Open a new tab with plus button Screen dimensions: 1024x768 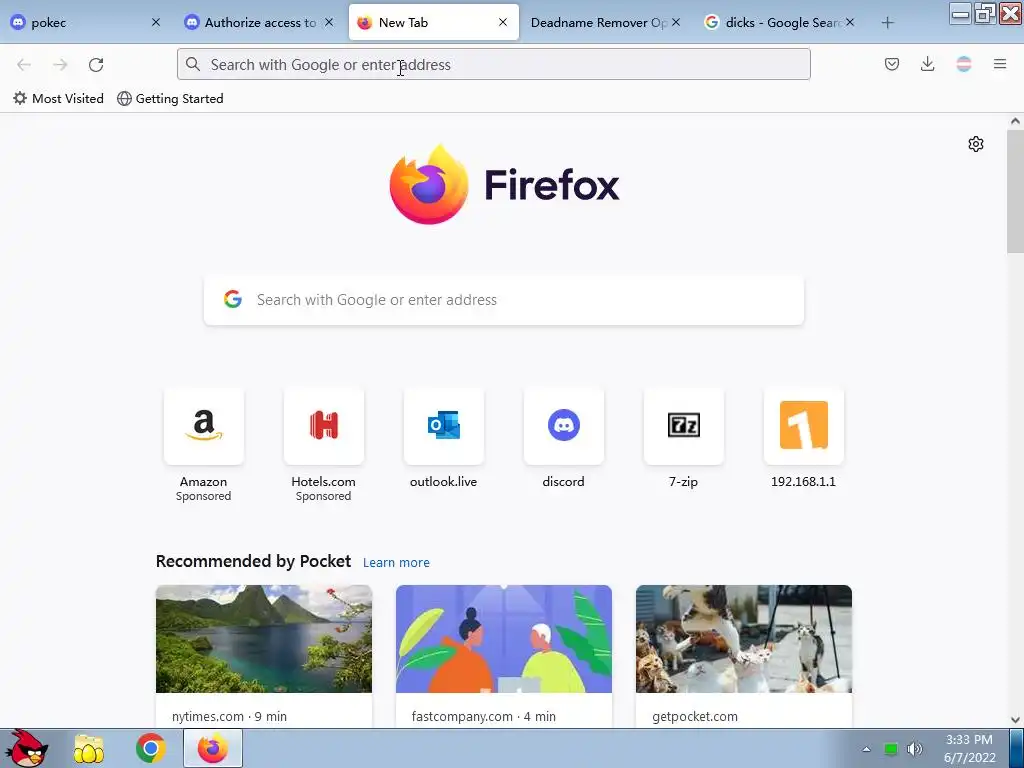tap(887, 23)
